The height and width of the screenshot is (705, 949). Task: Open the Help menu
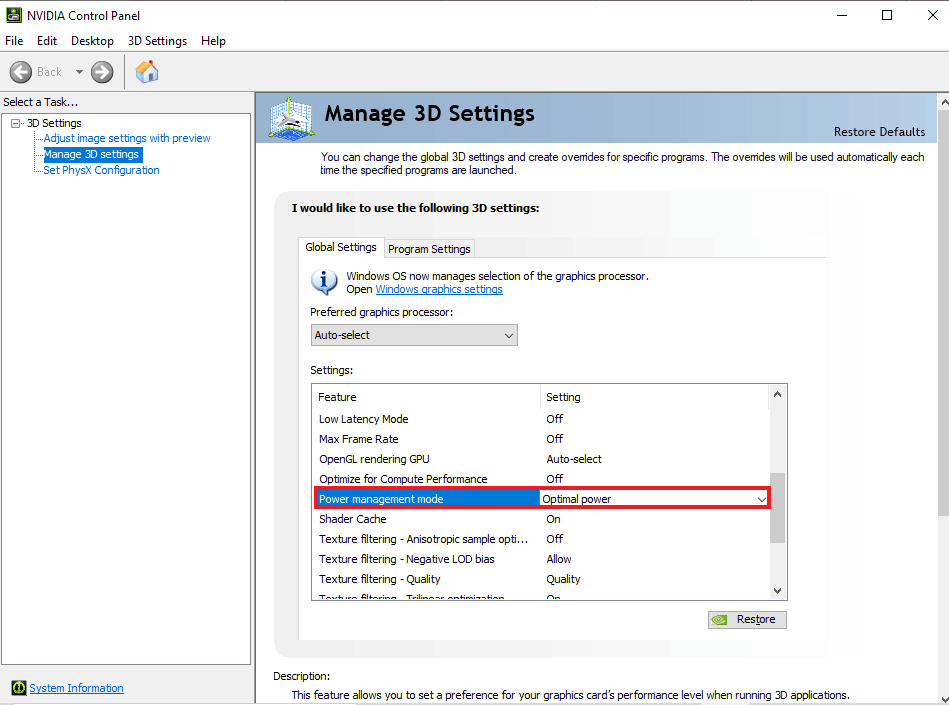pyautogui.click(x=213, y=41)
